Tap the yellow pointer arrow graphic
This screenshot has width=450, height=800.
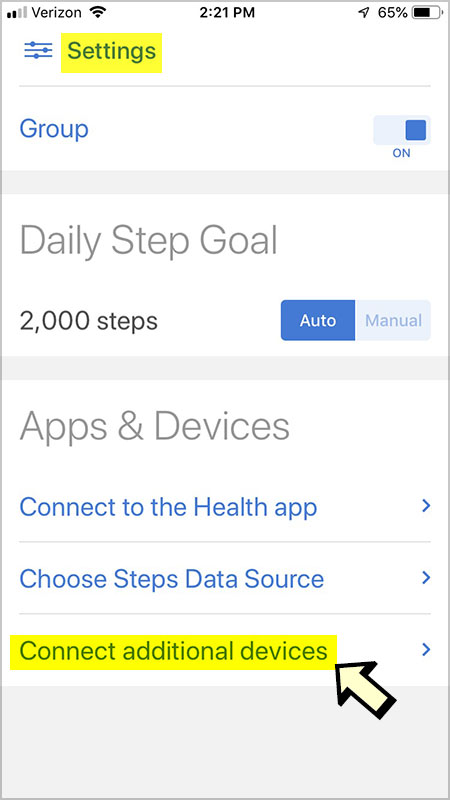365,689
